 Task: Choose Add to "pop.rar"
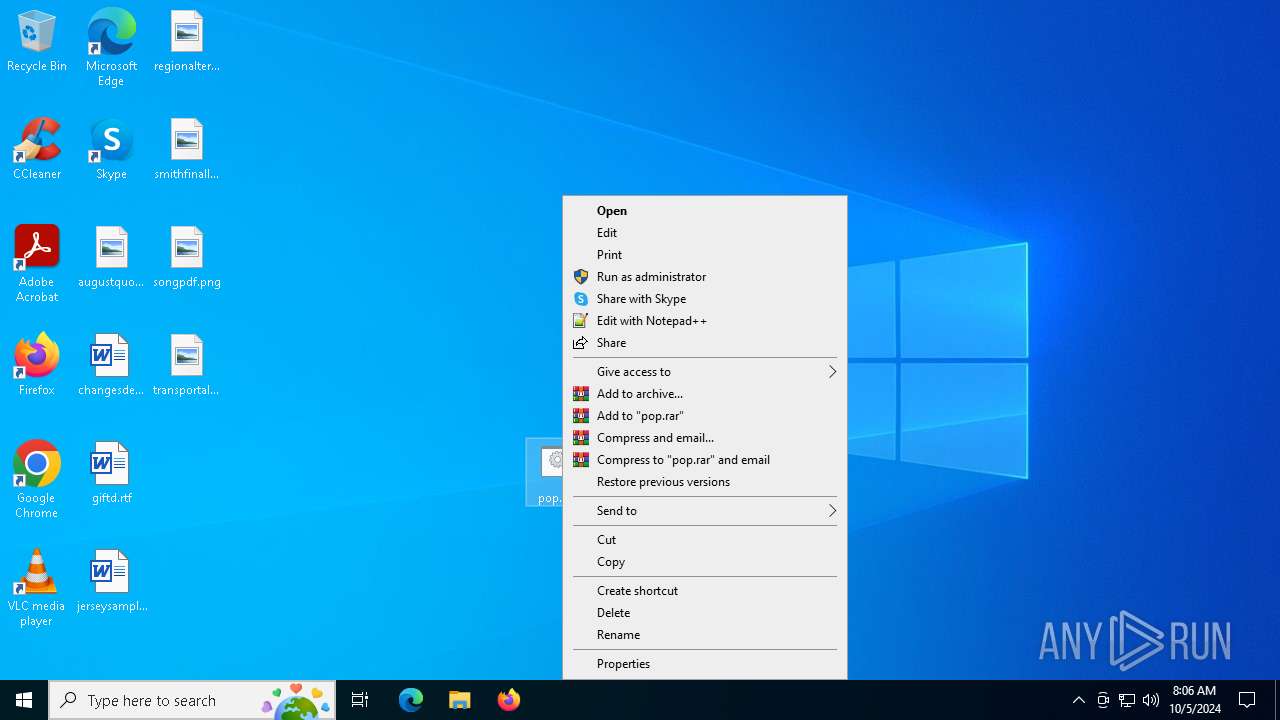705,416
